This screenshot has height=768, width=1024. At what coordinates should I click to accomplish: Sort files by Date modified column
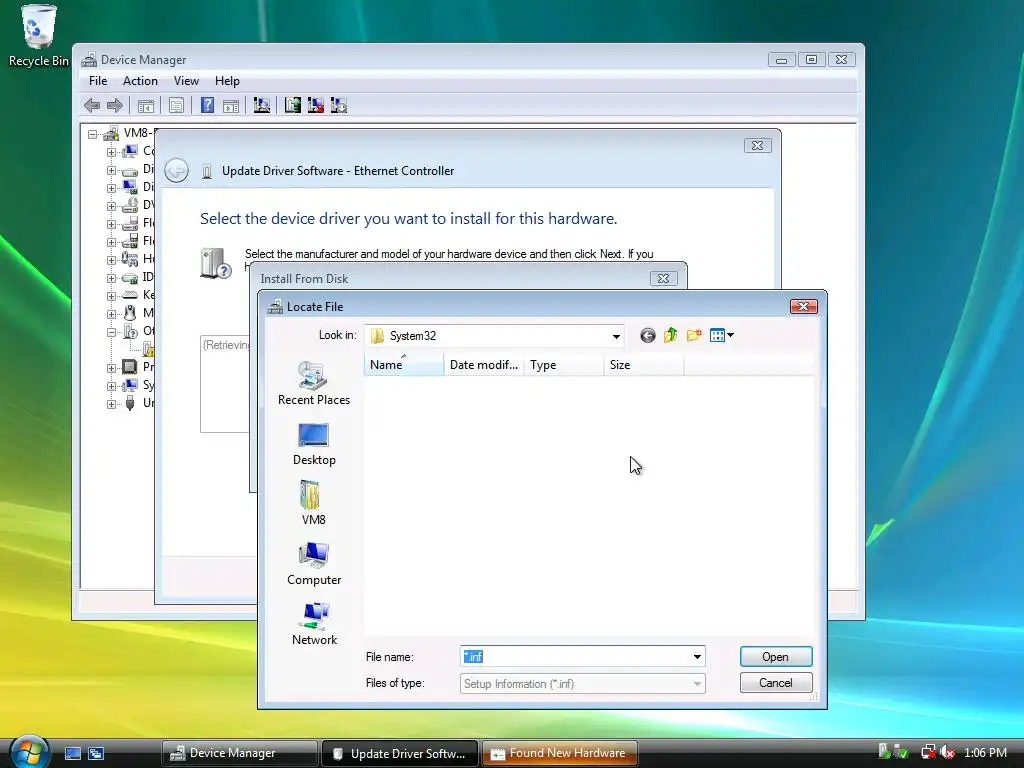484,365
